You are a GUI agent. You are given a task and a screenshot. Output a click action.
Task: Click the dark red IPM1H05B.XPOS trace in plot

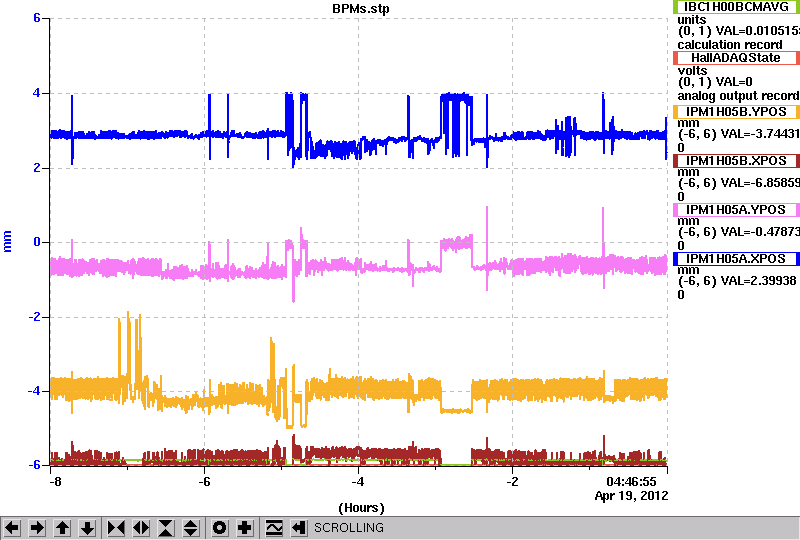[x=357, y=454]
